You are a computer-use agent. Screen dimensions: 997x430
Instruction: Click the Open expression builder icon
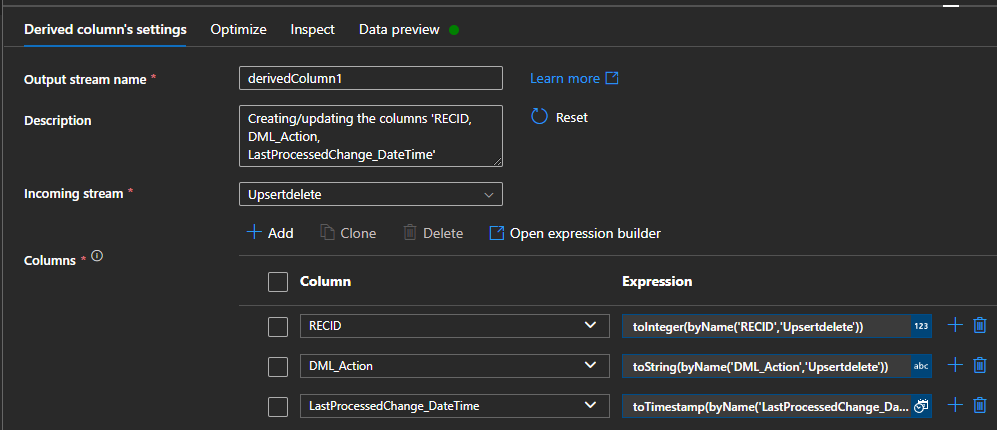tap(497, 233)
